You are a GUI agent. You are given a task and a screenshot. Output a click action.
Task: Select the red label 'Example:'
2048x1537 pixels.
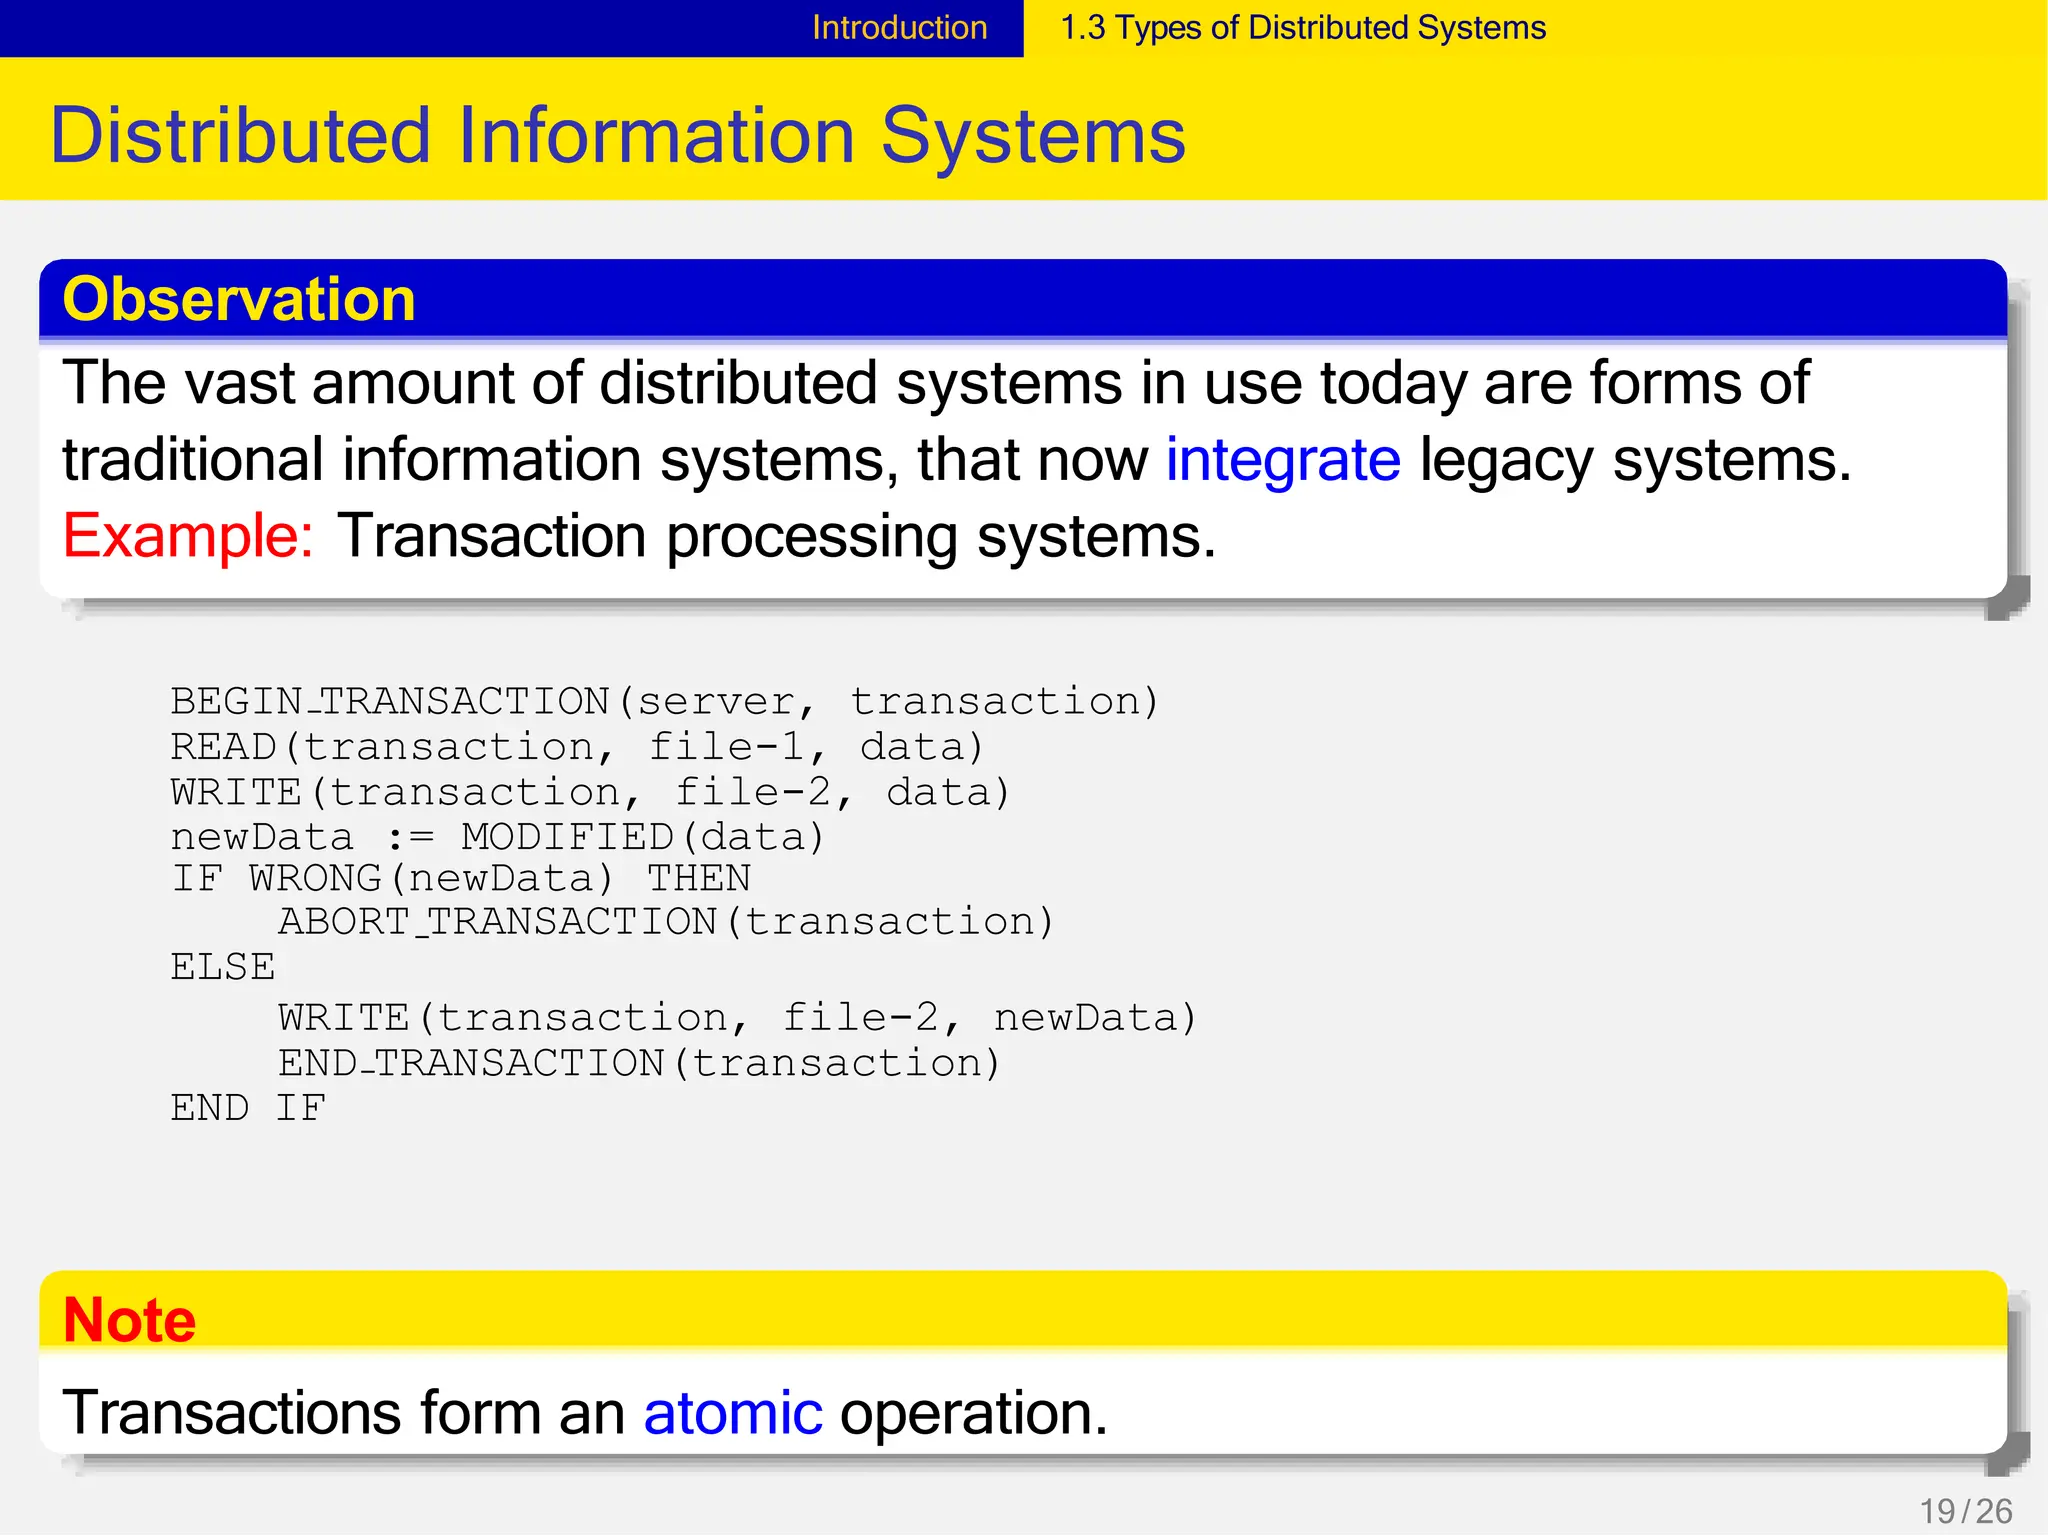[188, 537]
